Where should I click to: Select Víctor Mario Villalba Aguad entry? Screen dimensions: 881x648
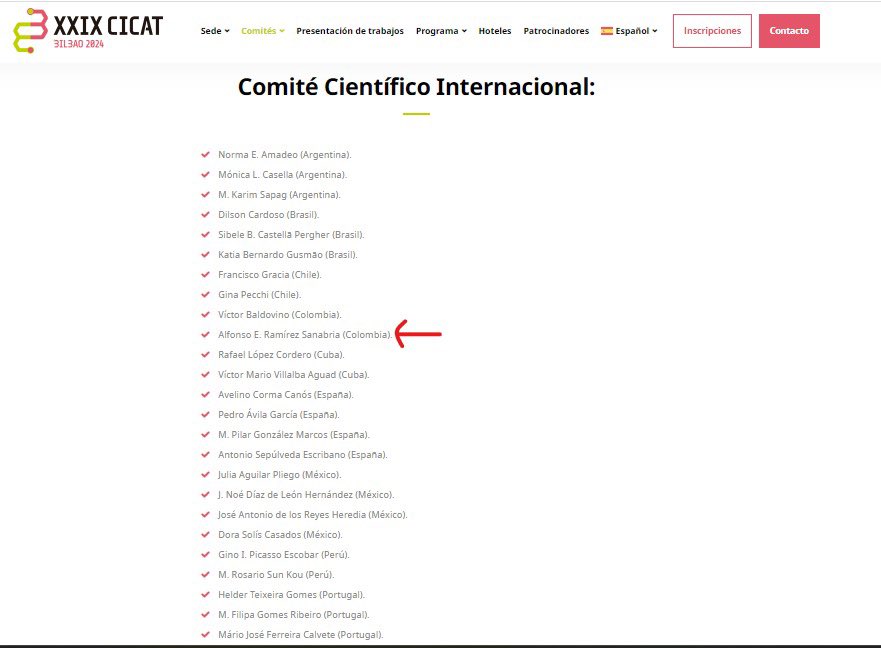pyautogui.click(x=294, y=375)
